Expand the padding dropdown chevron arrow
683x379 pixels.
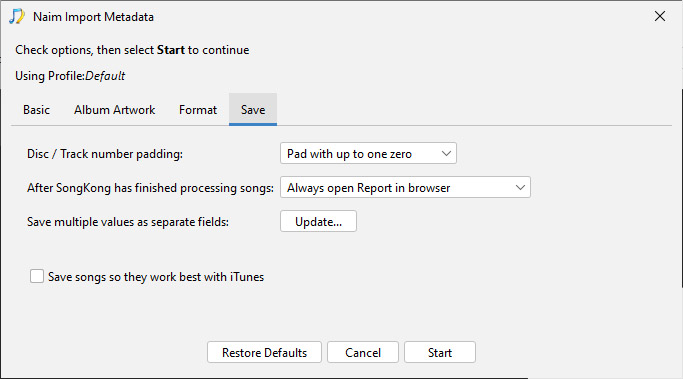446,153
